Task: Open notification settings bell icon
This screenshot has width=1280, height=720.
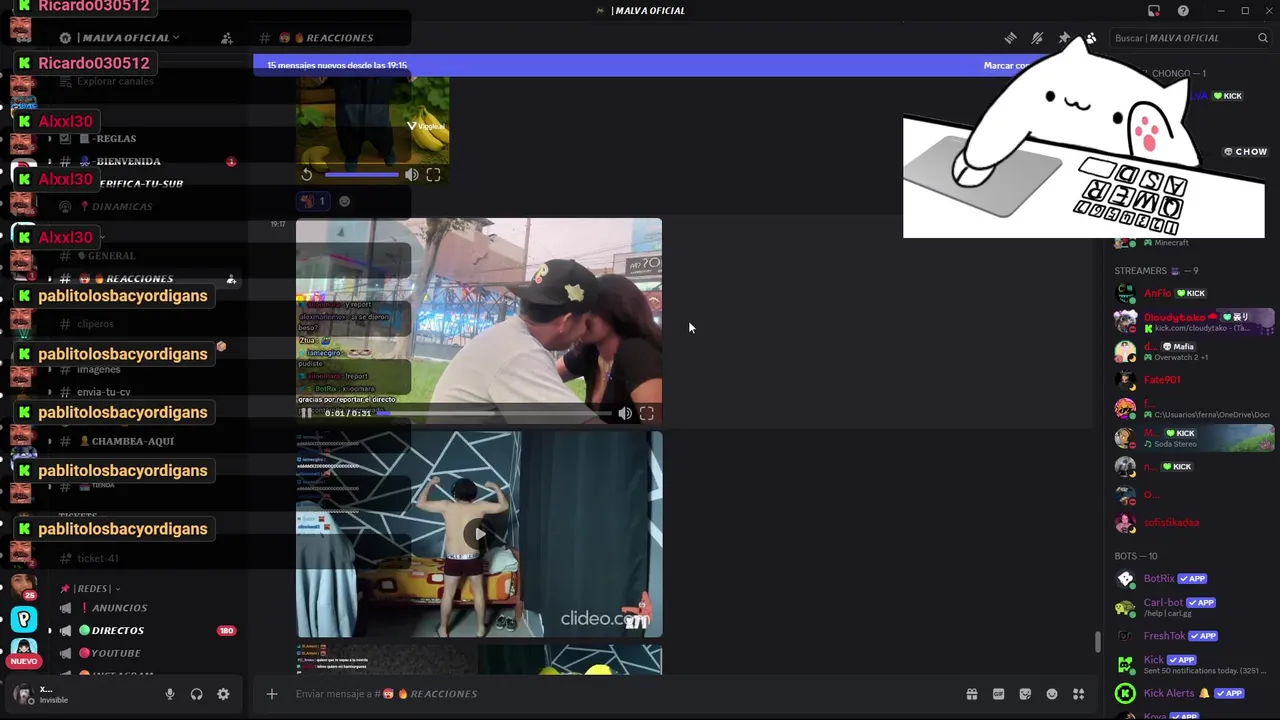Action: tap(1037, 38)
